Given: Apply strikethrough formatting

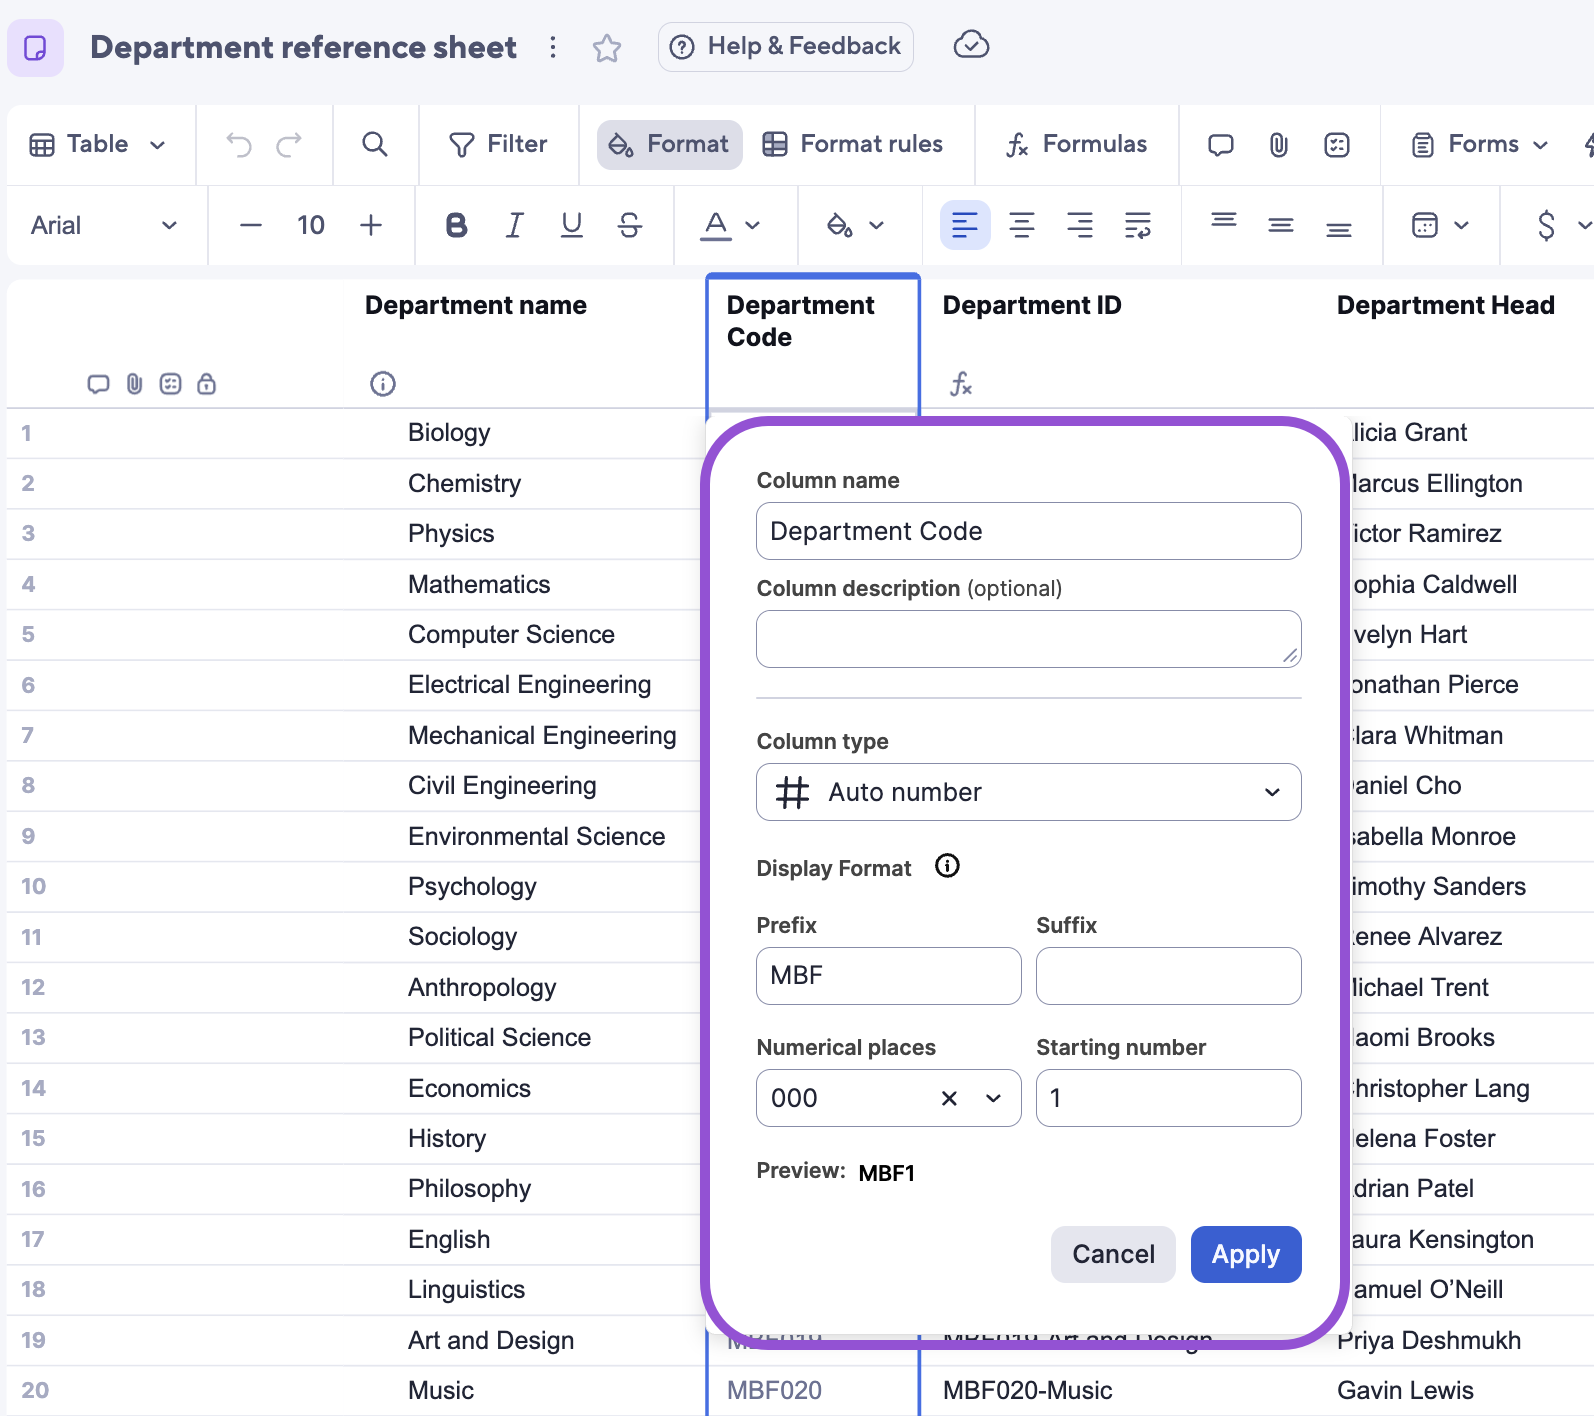Looking at the screenshot, I should (x=629, y=225).
